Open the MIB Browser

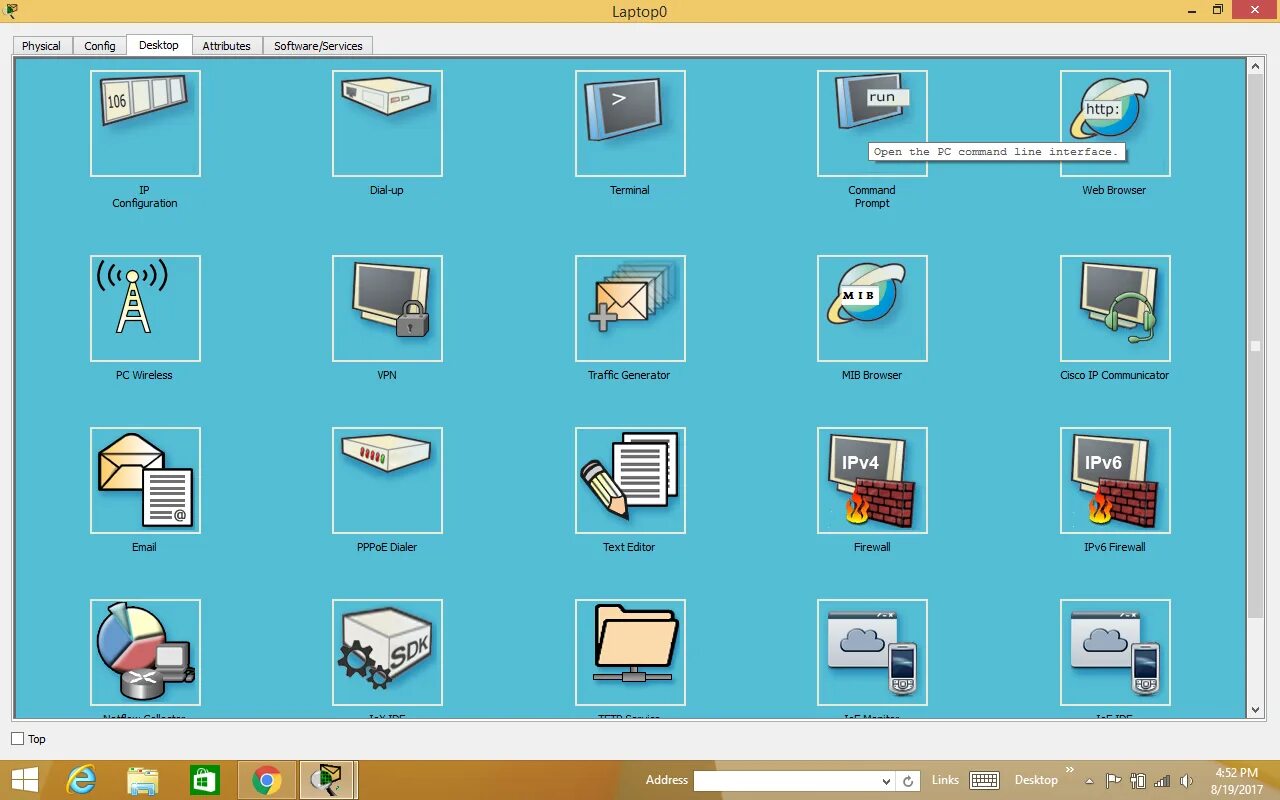(872, 308)
